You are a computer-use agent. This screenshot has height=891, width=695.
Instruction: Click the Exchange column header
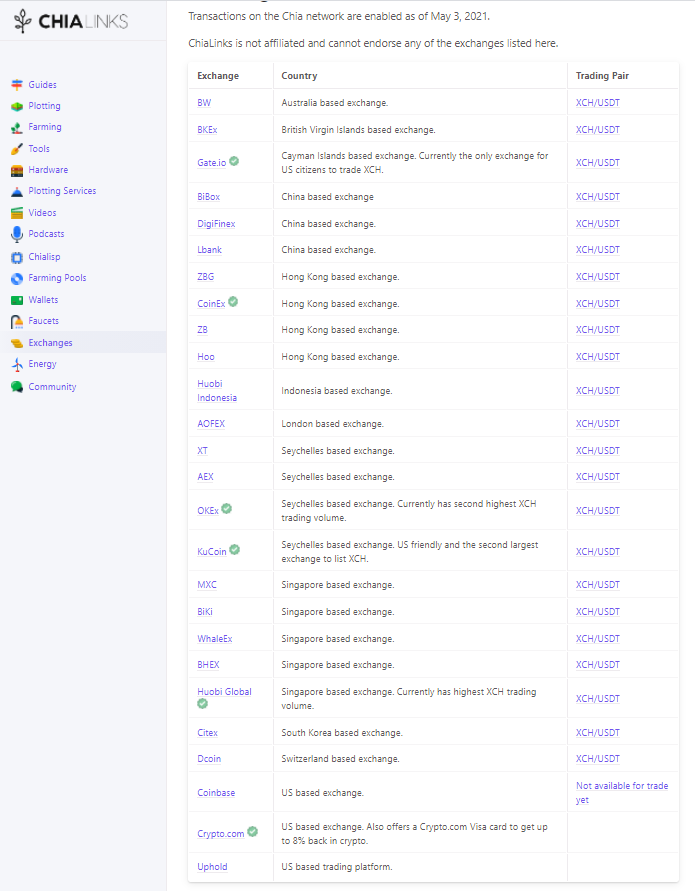pyautogui.click(x=218, y=76)
